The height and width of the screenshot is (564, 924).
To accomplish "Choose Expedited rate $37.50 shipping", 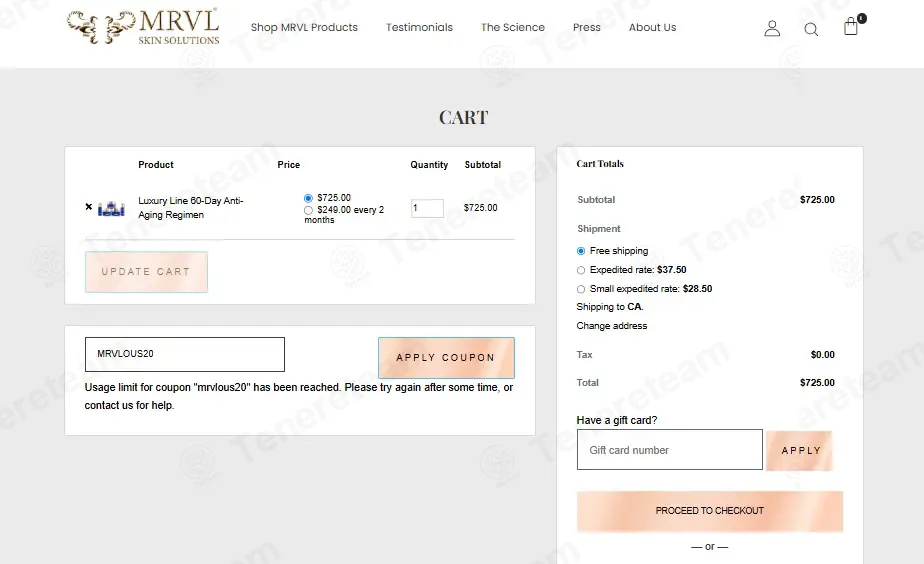I will coord(581,270).
